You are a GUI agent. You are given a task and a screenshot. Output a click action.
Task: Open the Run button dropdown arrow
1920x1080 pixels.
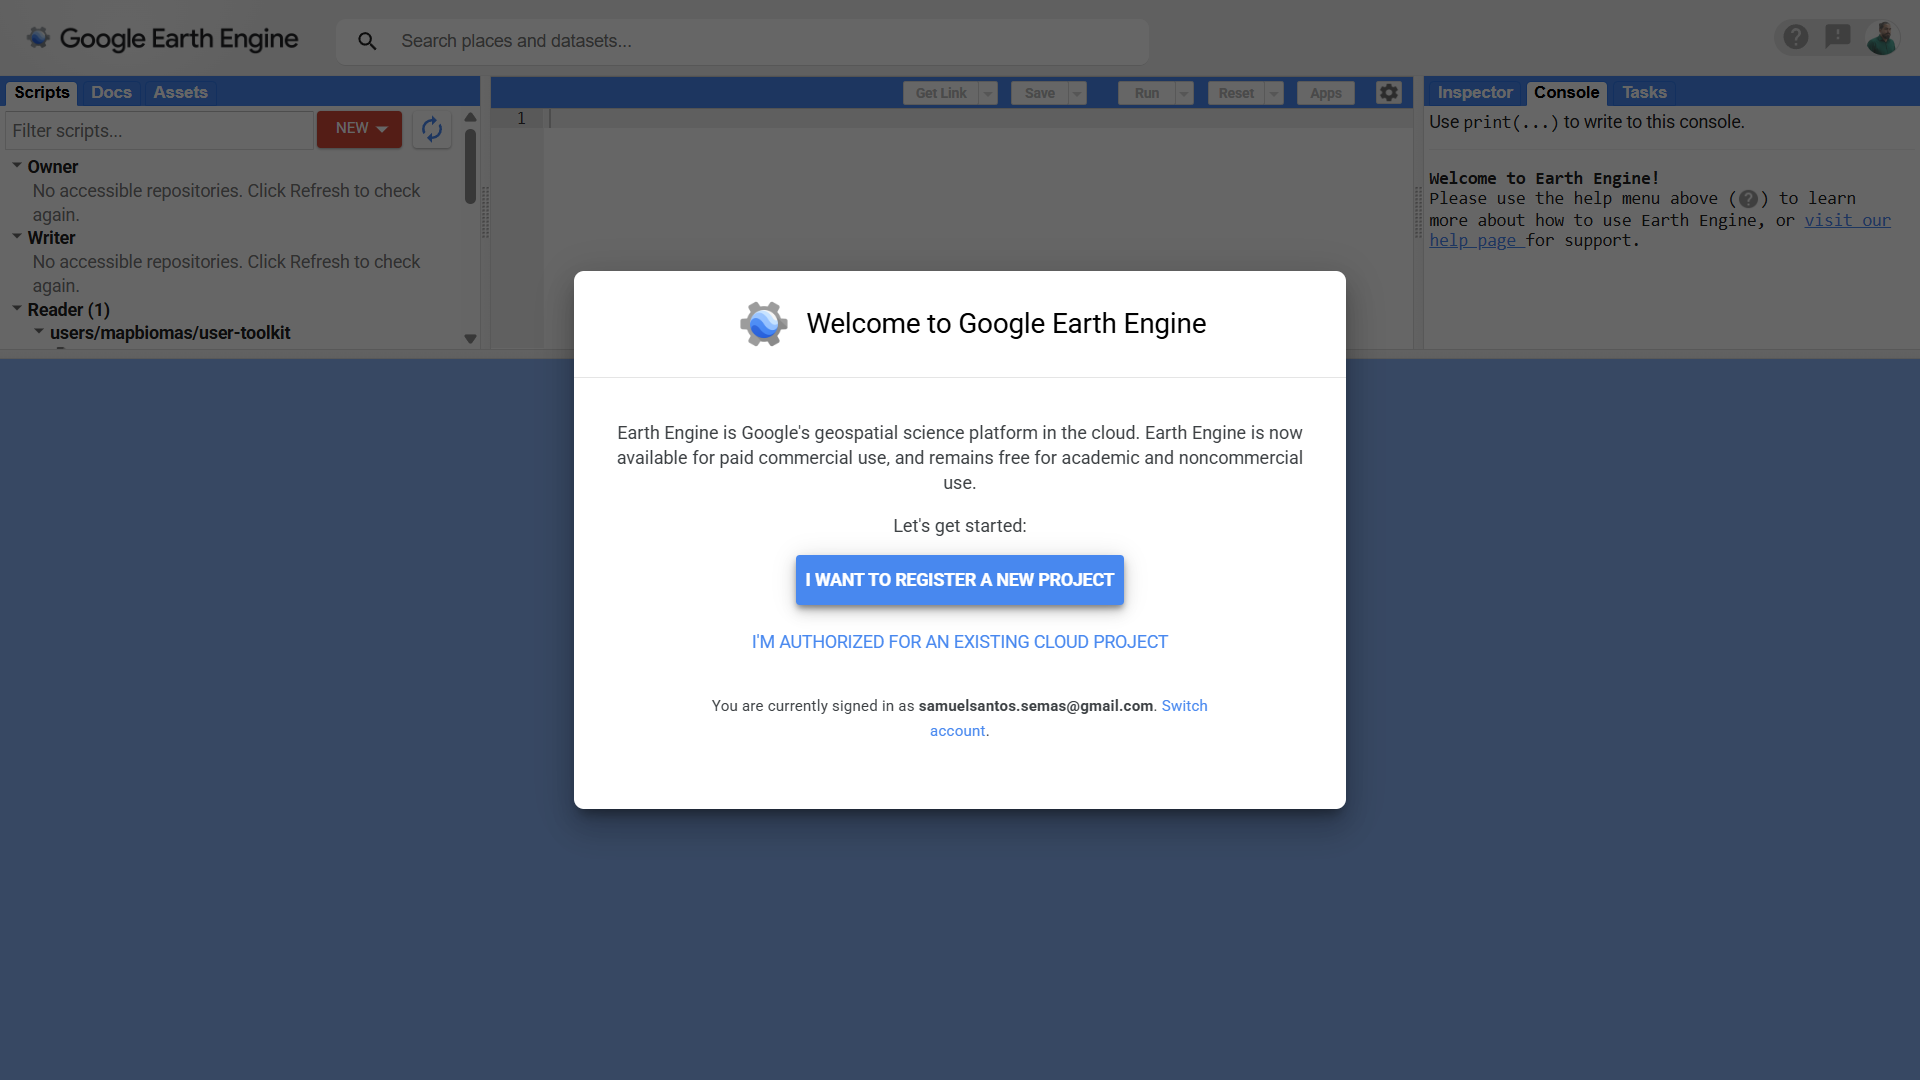pyautogui.click(x=1183, y=92)
